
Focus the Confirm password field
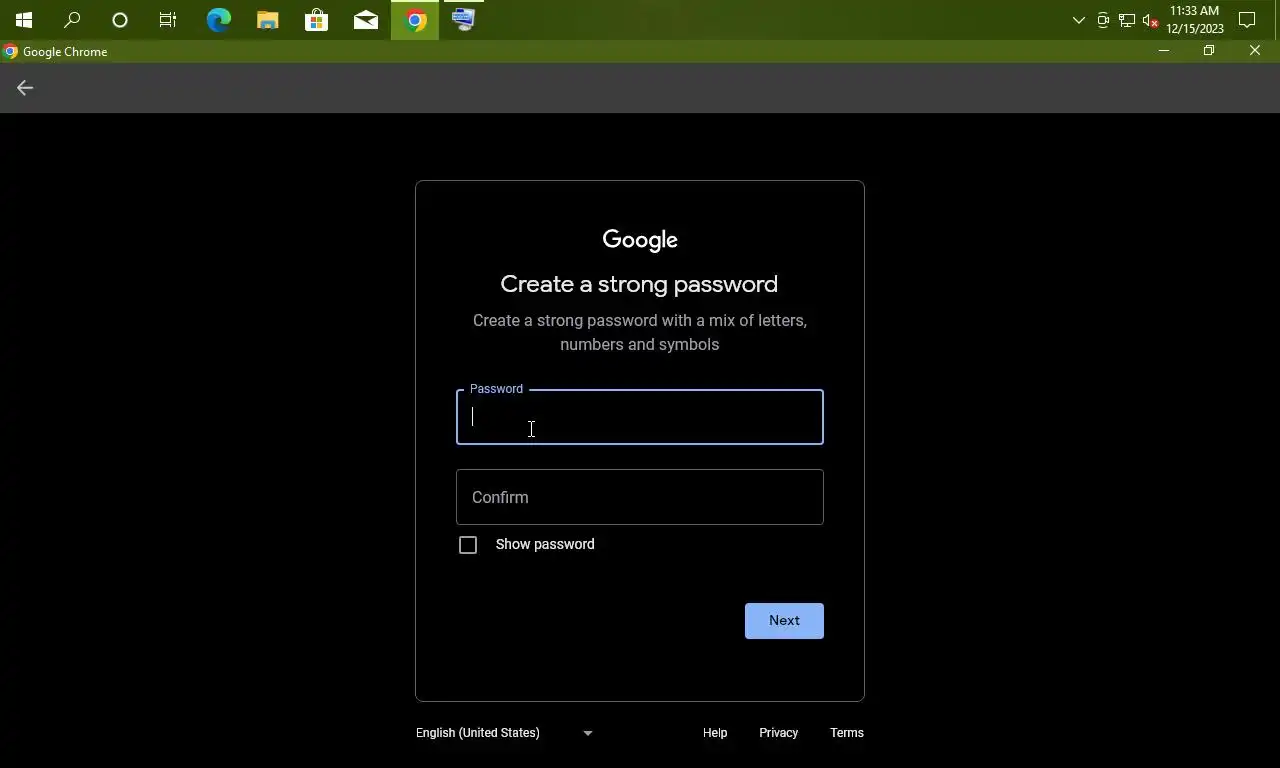(640, 497)
